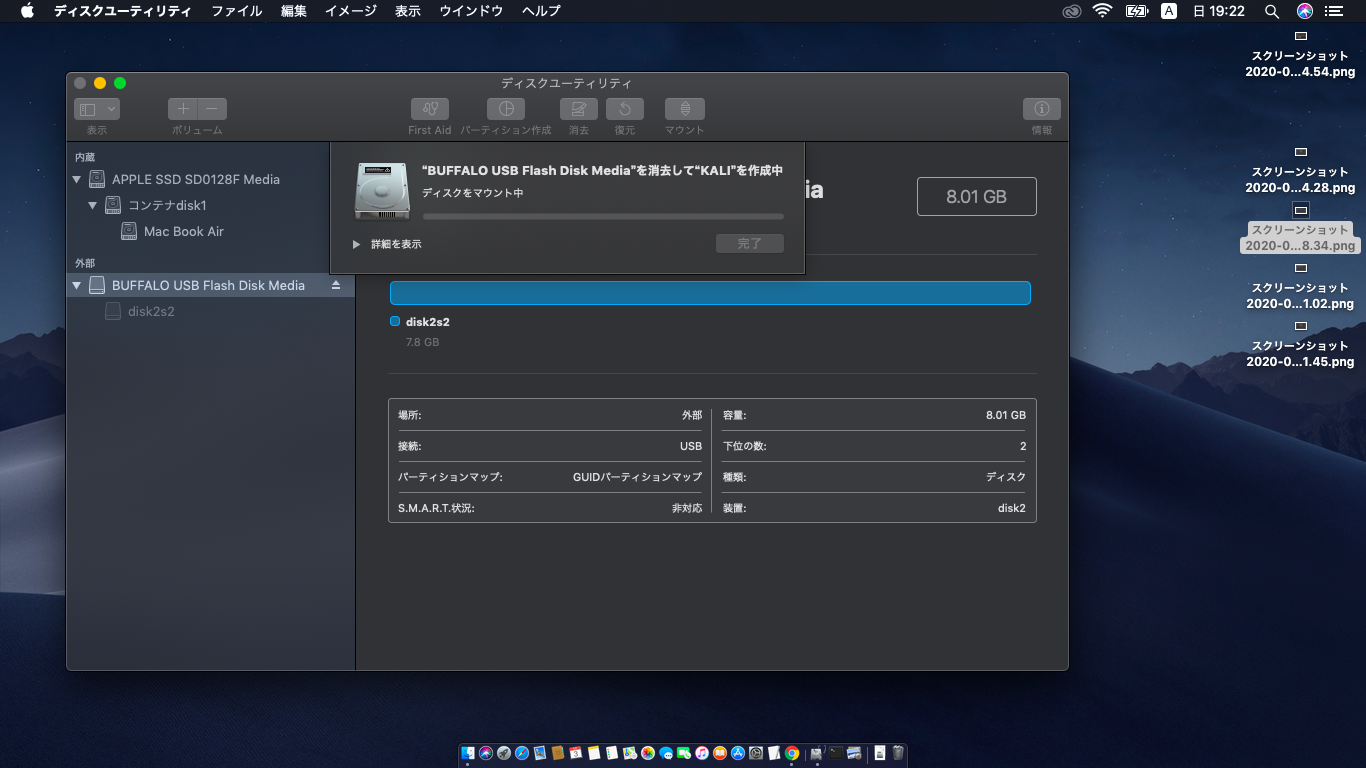
Task: Open the ヘルプ menu
Action: tap(541, 11)
